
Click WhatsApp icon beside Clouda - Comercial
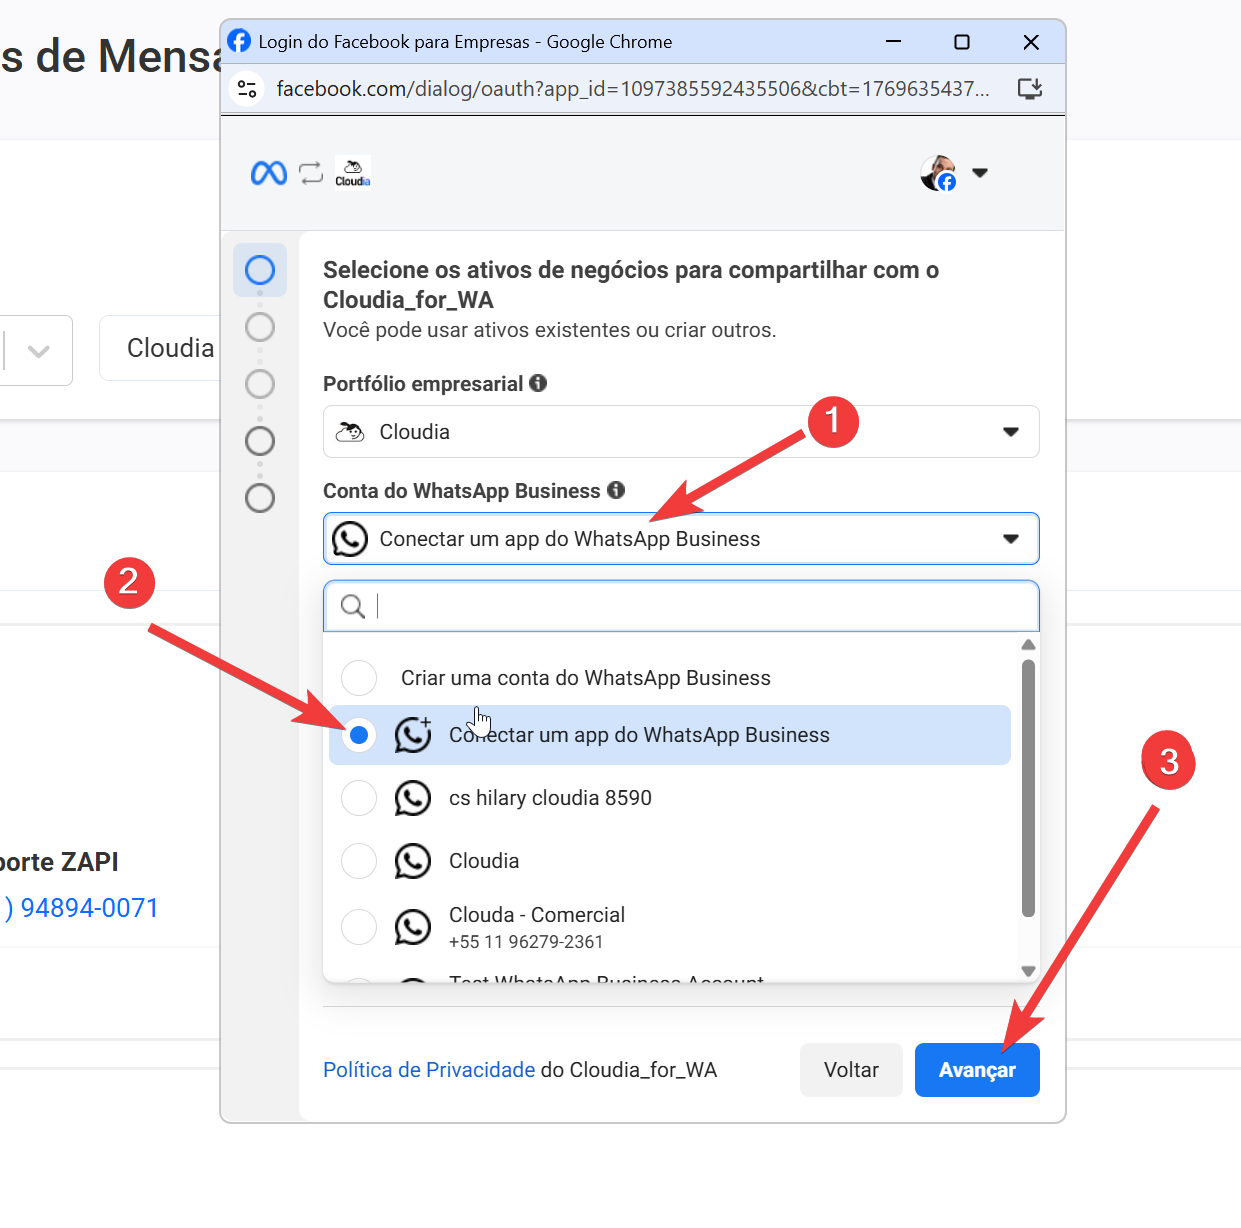tap(413, 927)
